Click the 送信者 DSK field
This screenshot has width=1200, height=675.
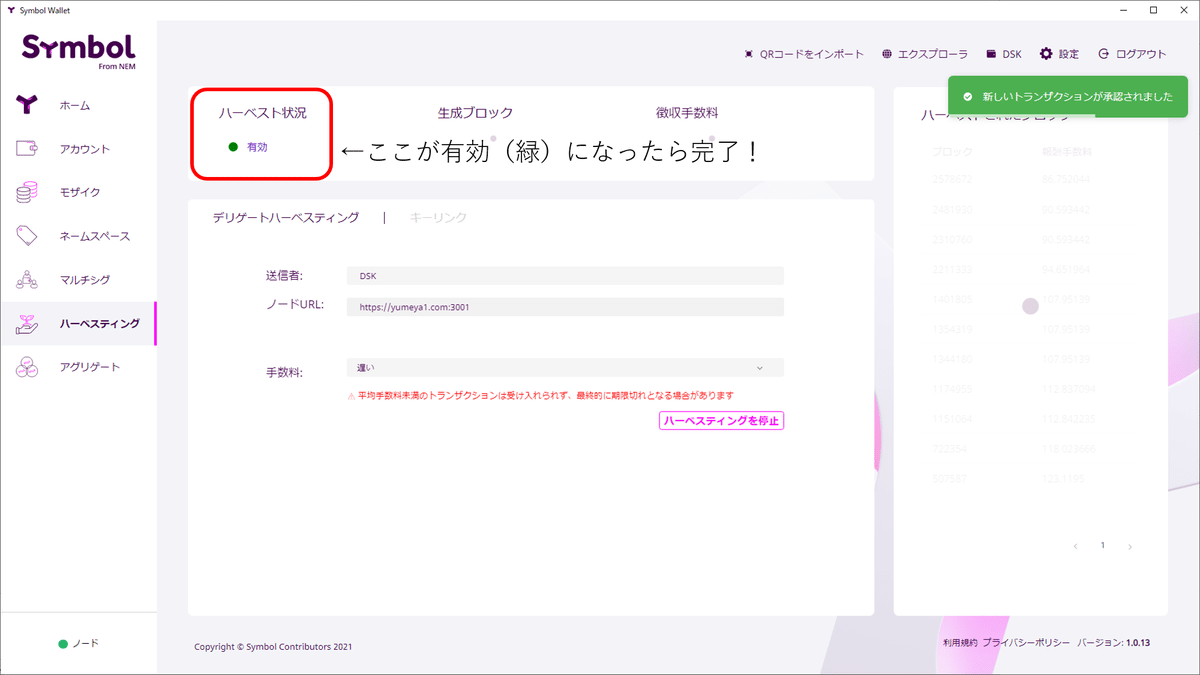(565, 275)
